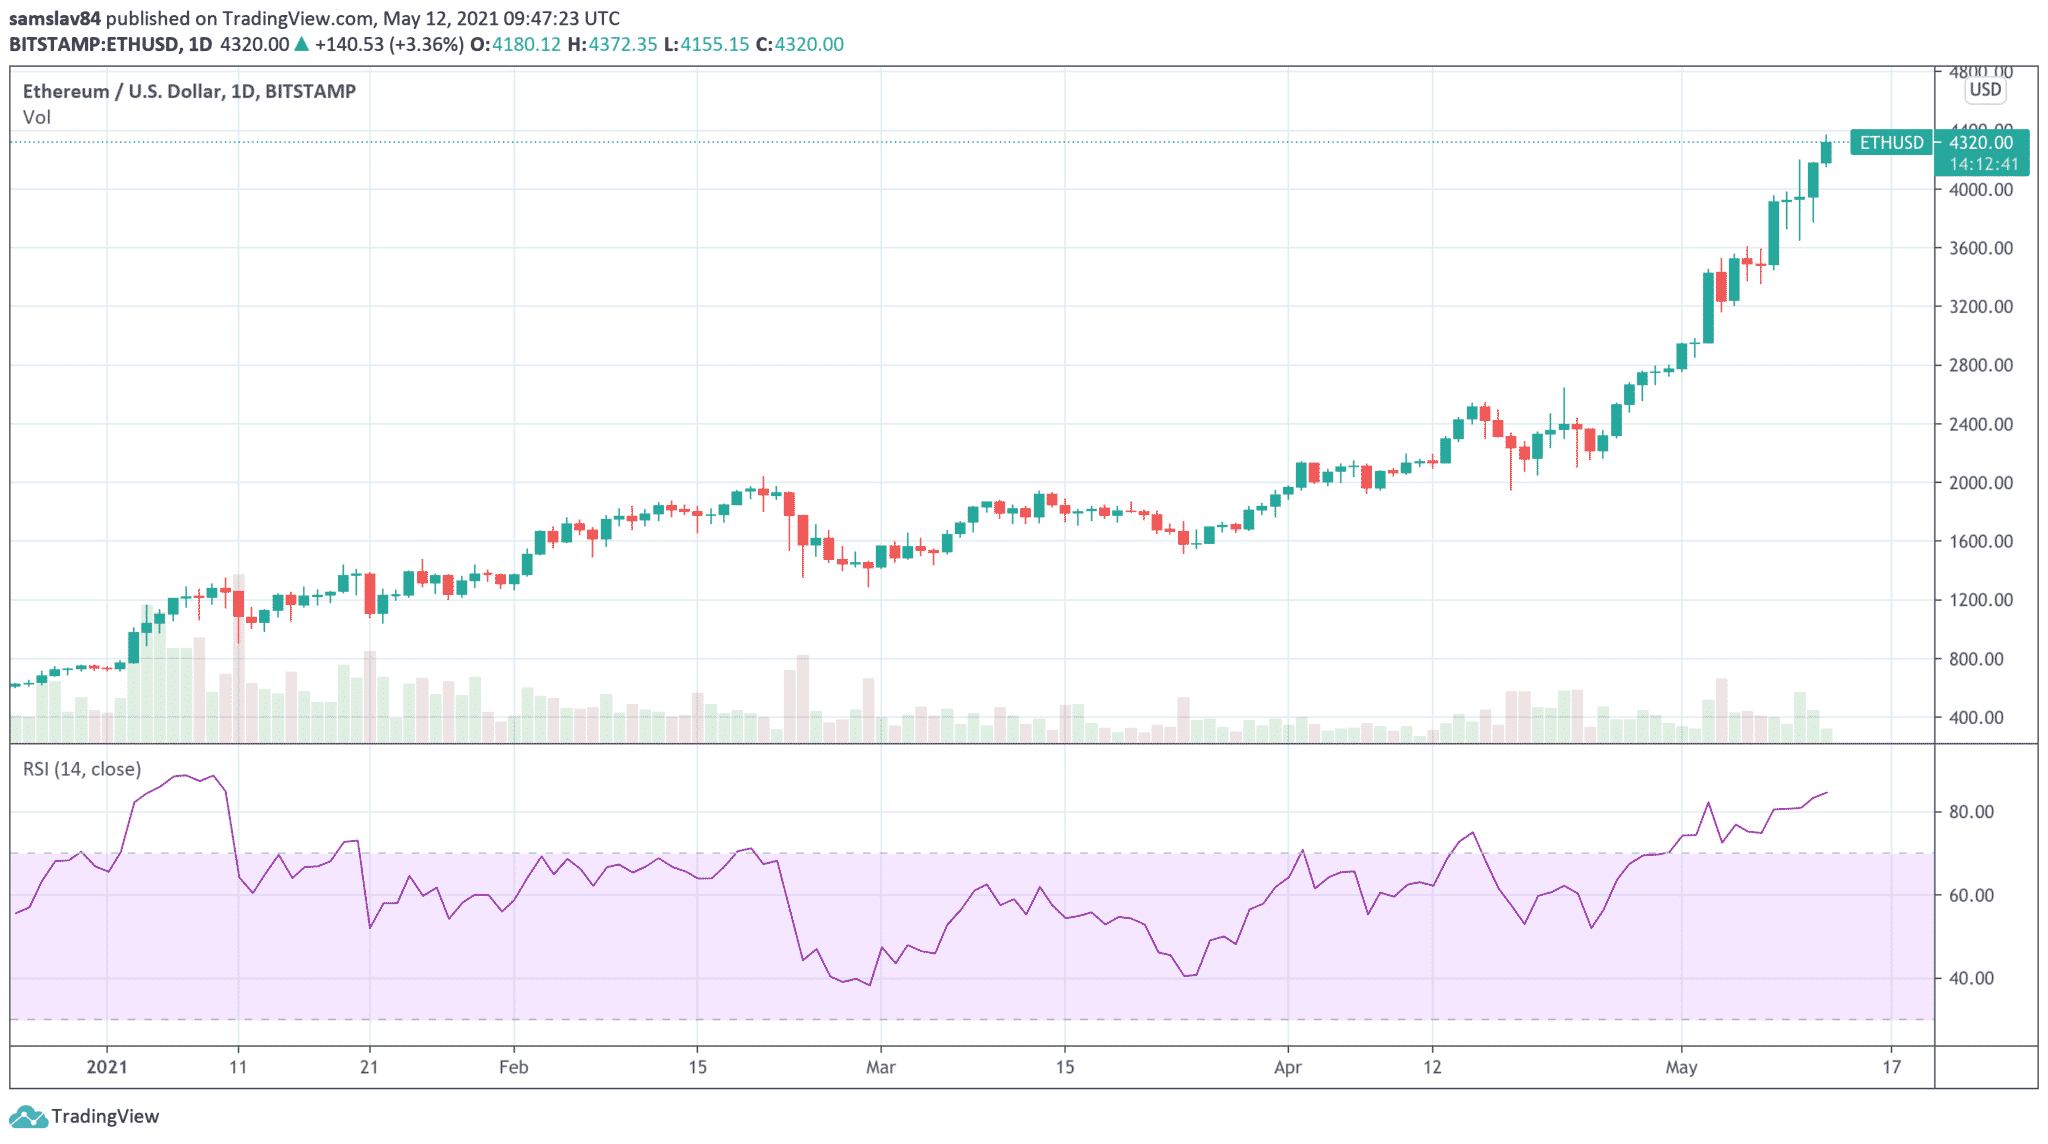Select the Vol indicator label

(37, 117)
